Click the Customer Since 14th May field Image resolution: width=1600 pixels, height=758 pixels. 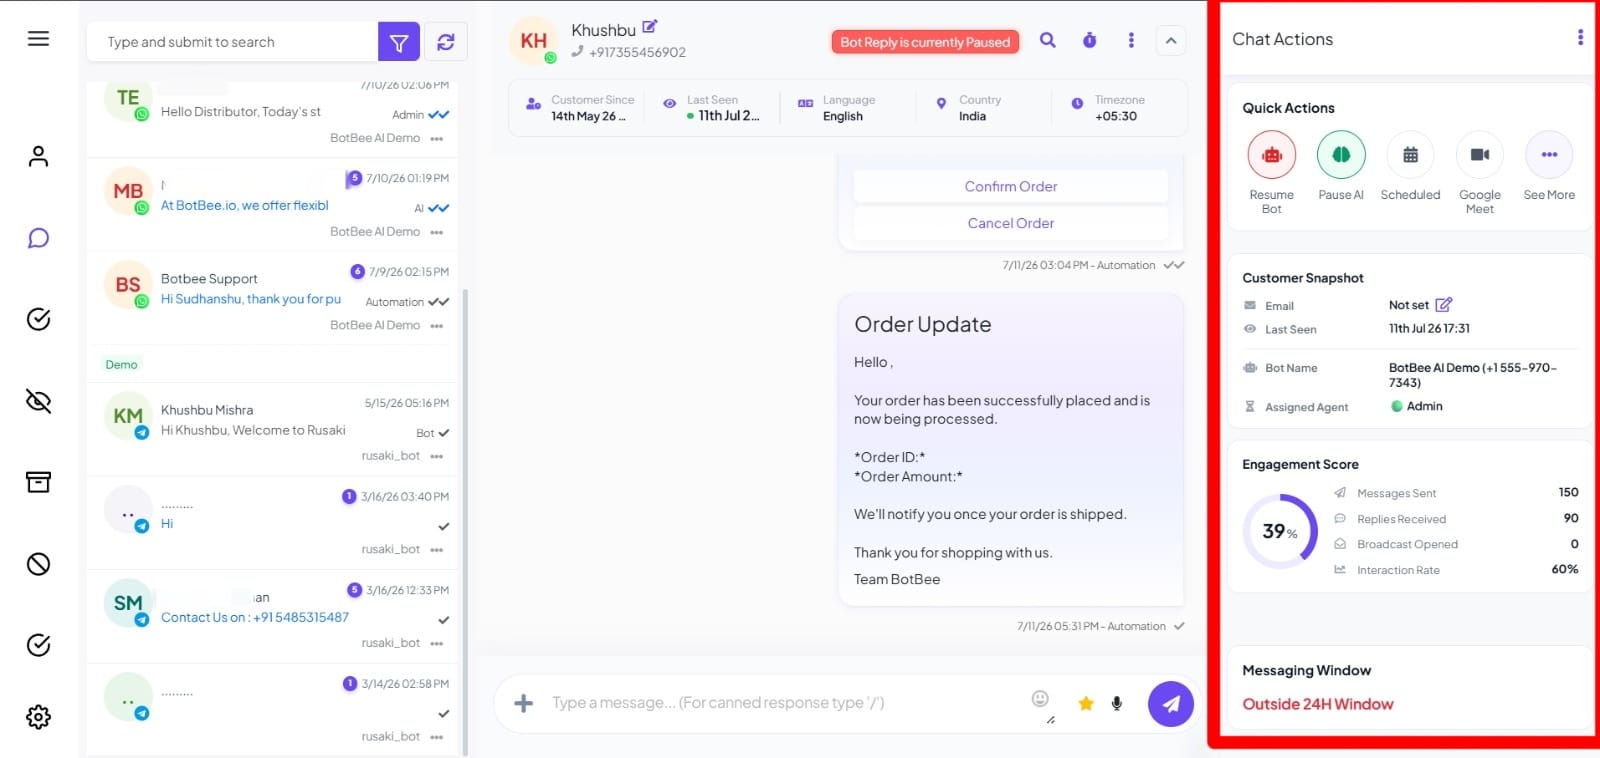pos(581,108)
